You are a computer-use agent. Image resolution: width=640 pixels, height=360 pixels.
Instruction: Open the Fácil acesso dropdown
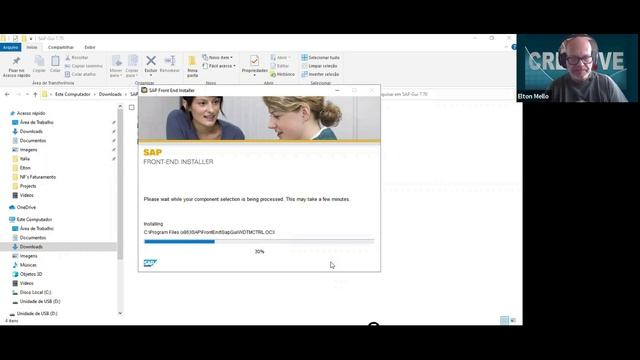pyautogui.click(x=219, y=66)
